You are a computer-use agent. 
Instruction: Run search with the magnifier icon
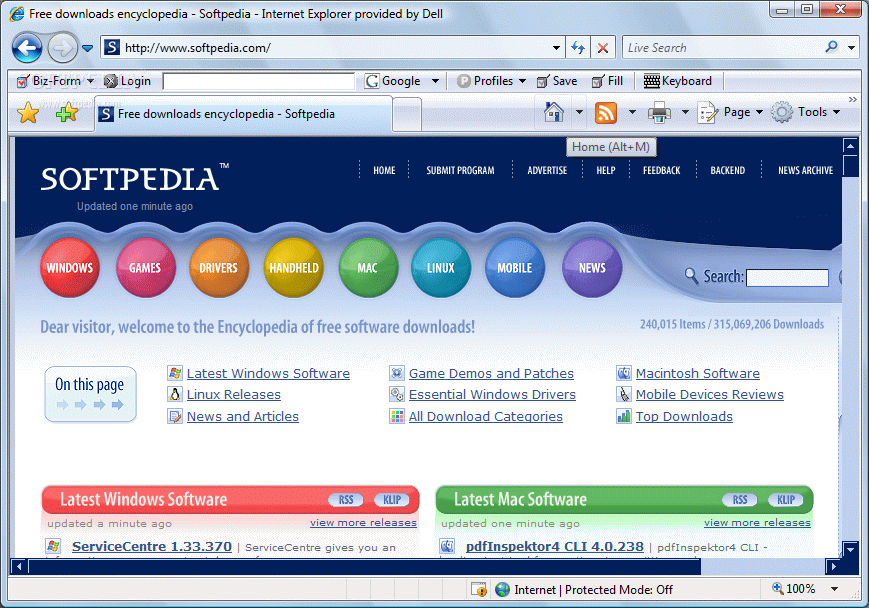point(831,48)
